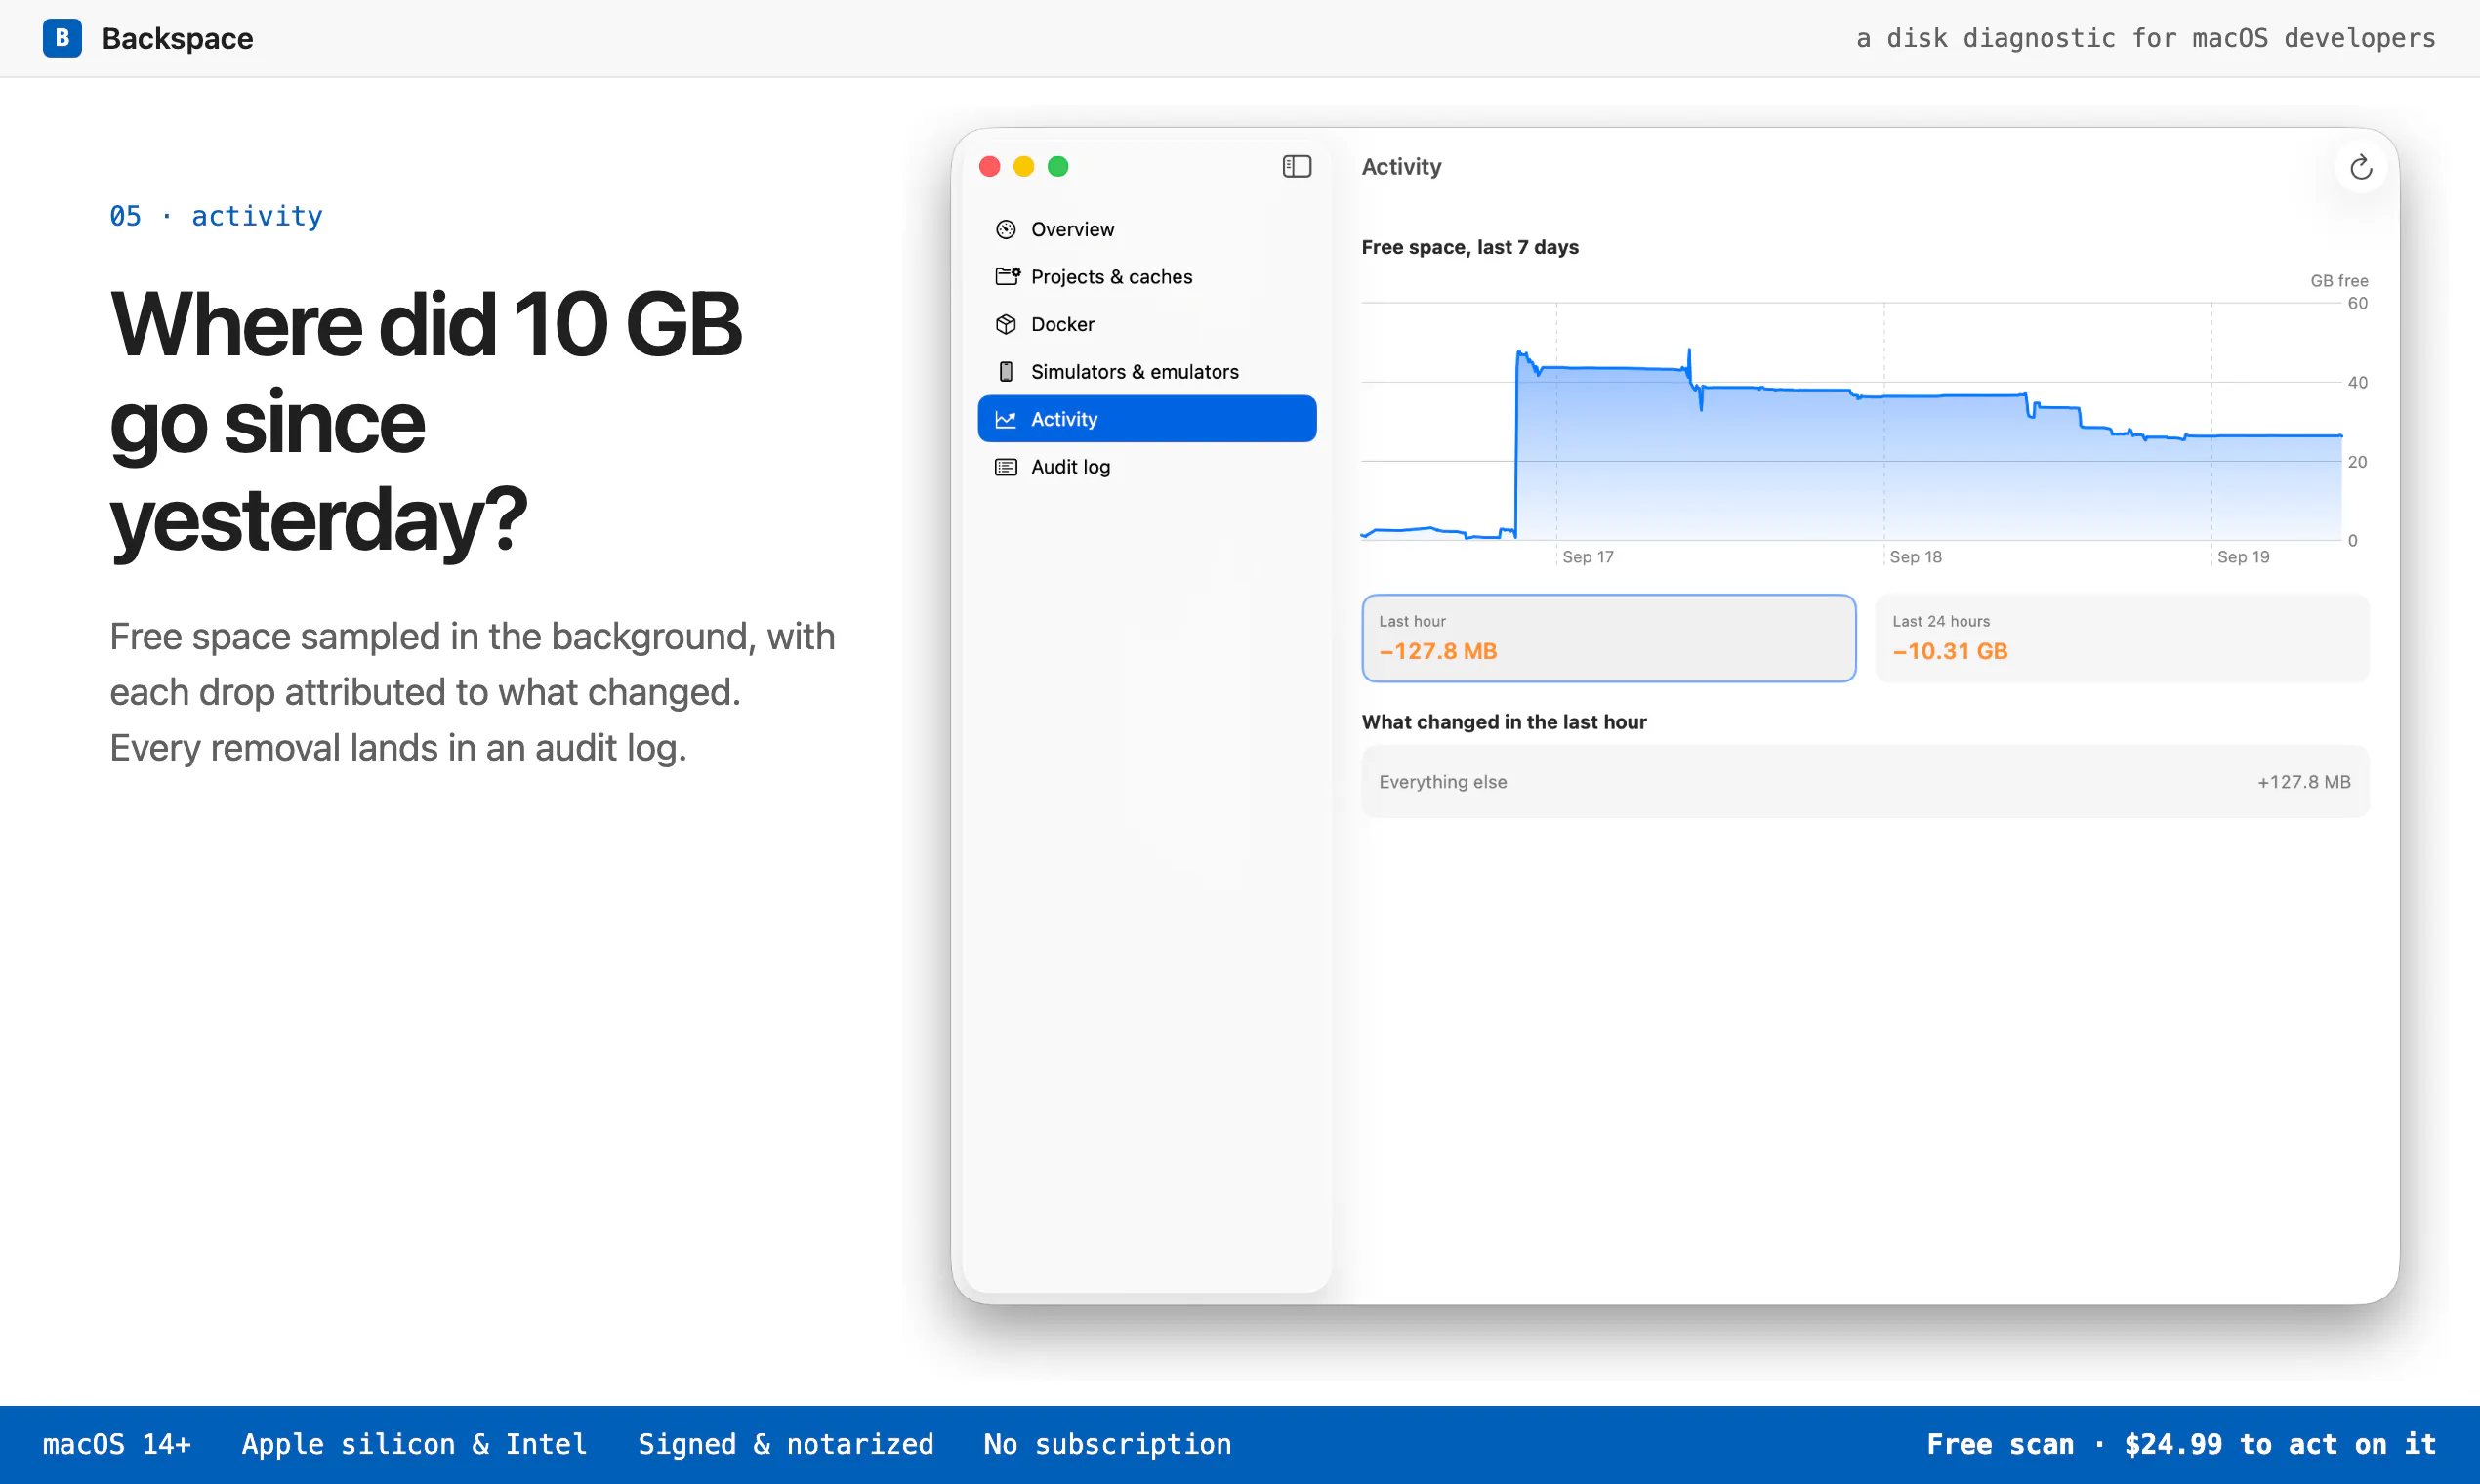Click the −10.31 GB value
This screenshot has height=1484, width=2480.
1950,651
